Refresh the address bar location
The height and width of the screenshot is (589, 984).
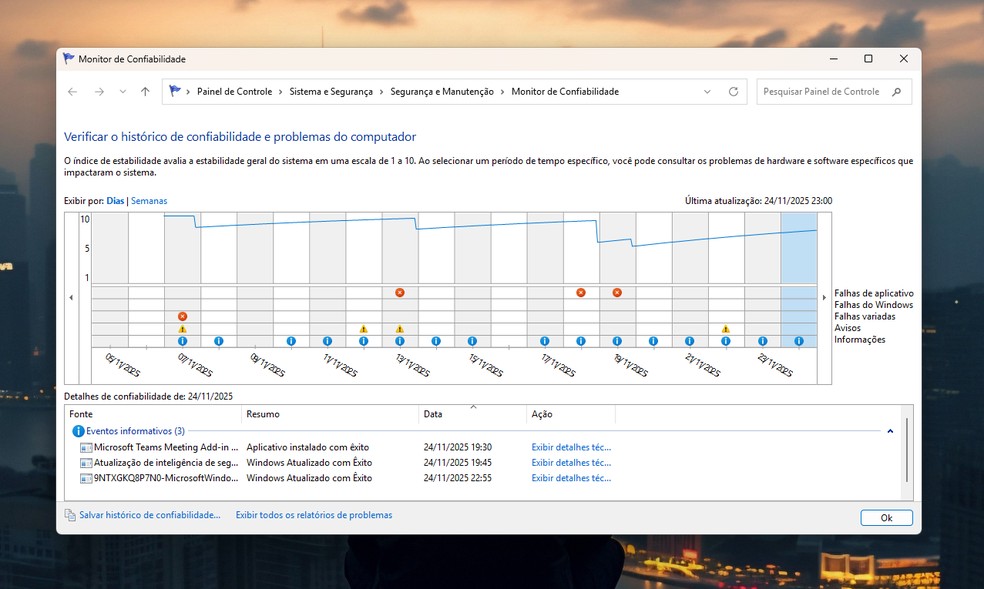733,92
